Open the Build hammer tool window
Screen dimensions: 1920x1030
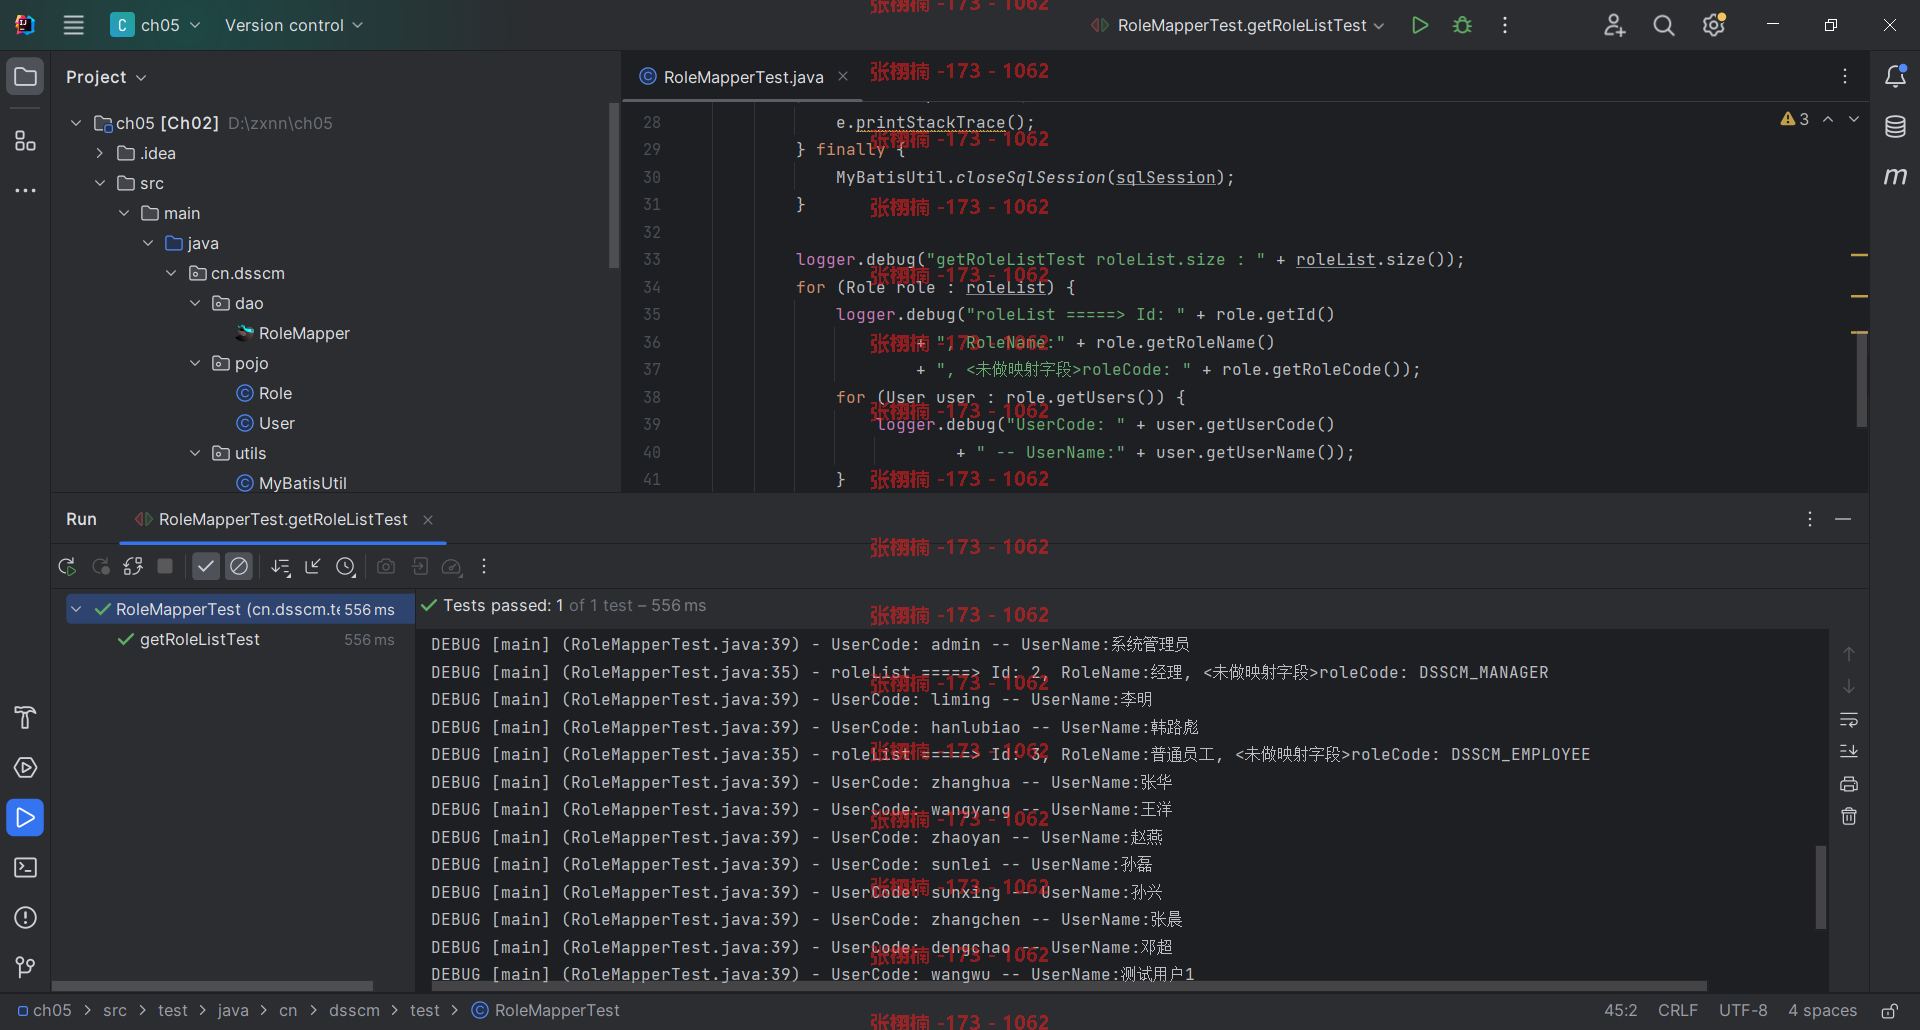pos(25,717)
